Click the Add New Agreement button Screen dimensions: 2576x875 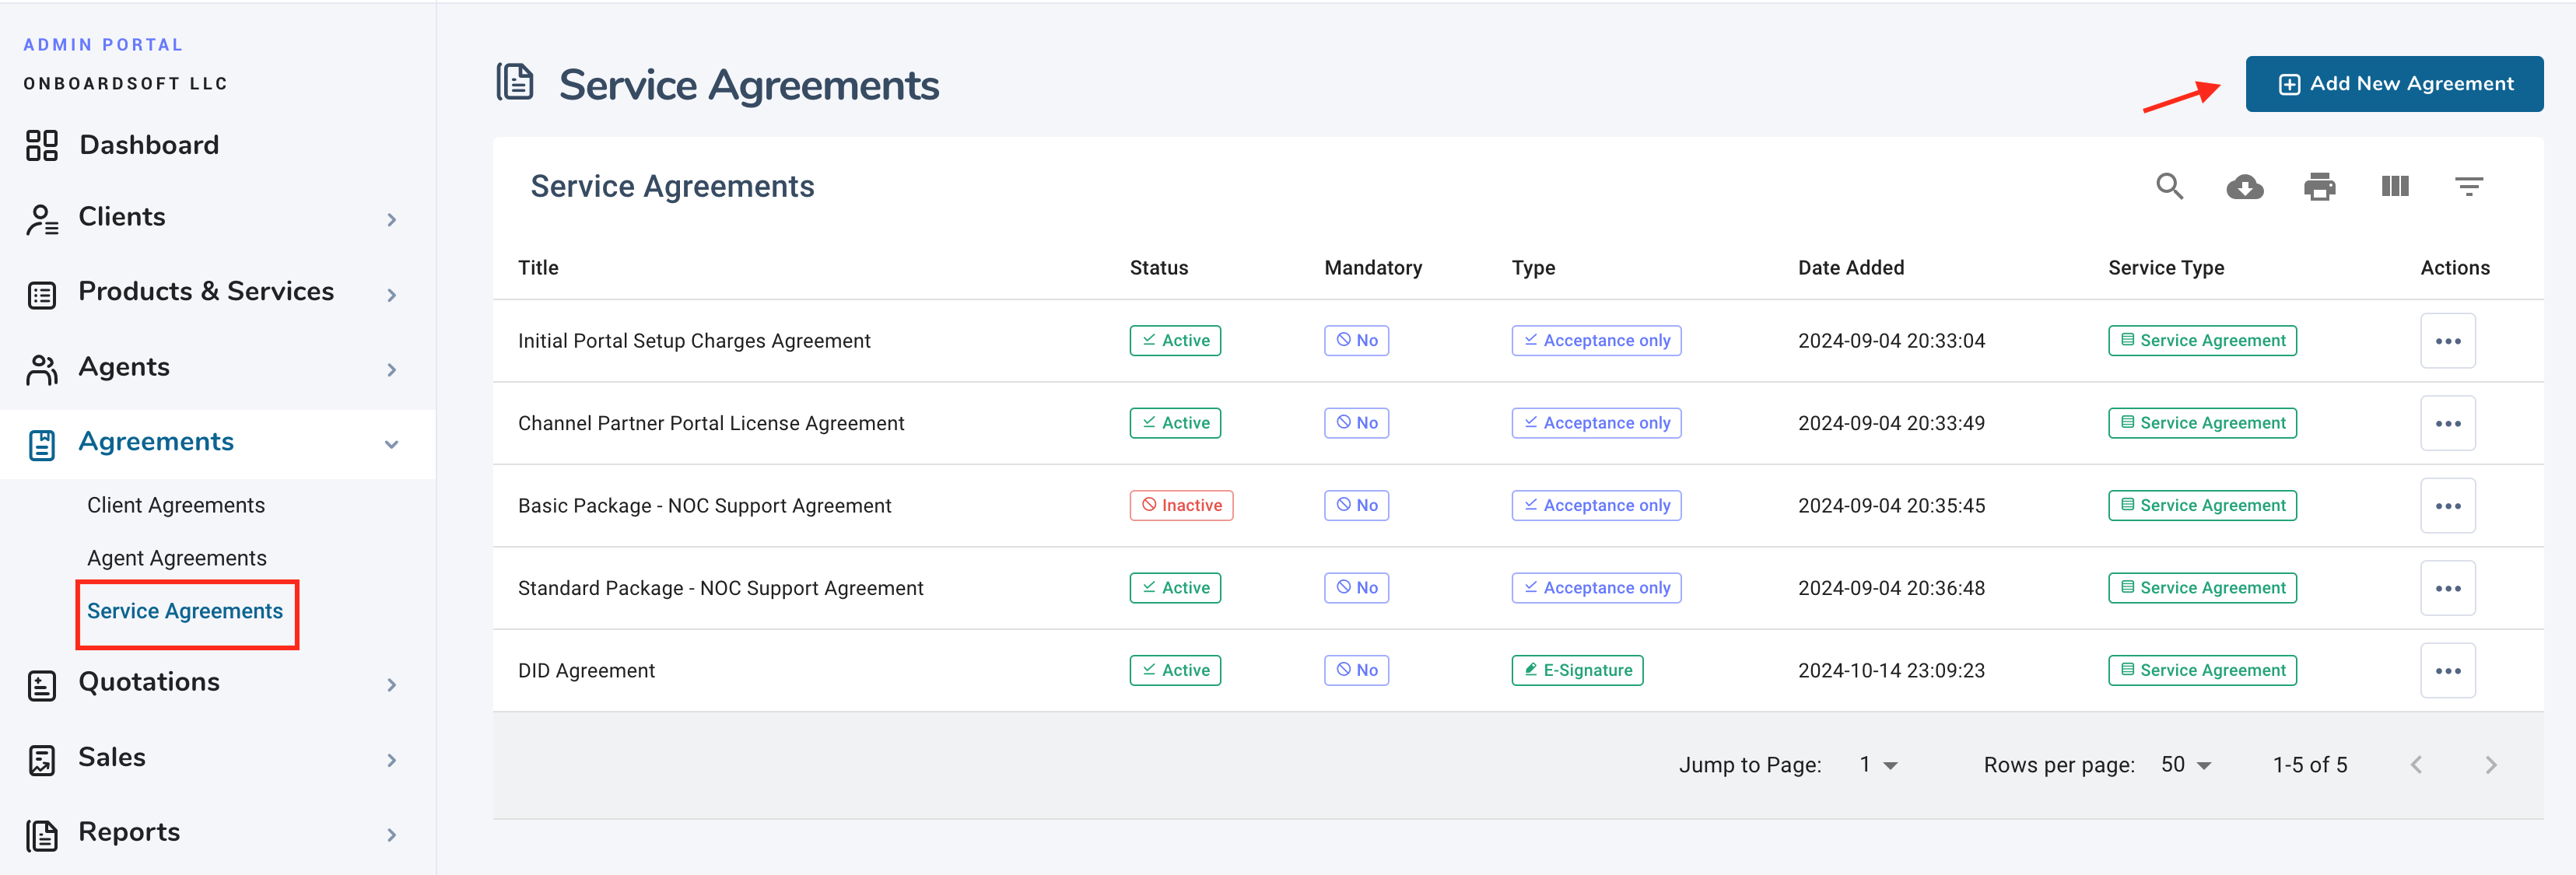pyautogui.click(x=2394, y=83)
